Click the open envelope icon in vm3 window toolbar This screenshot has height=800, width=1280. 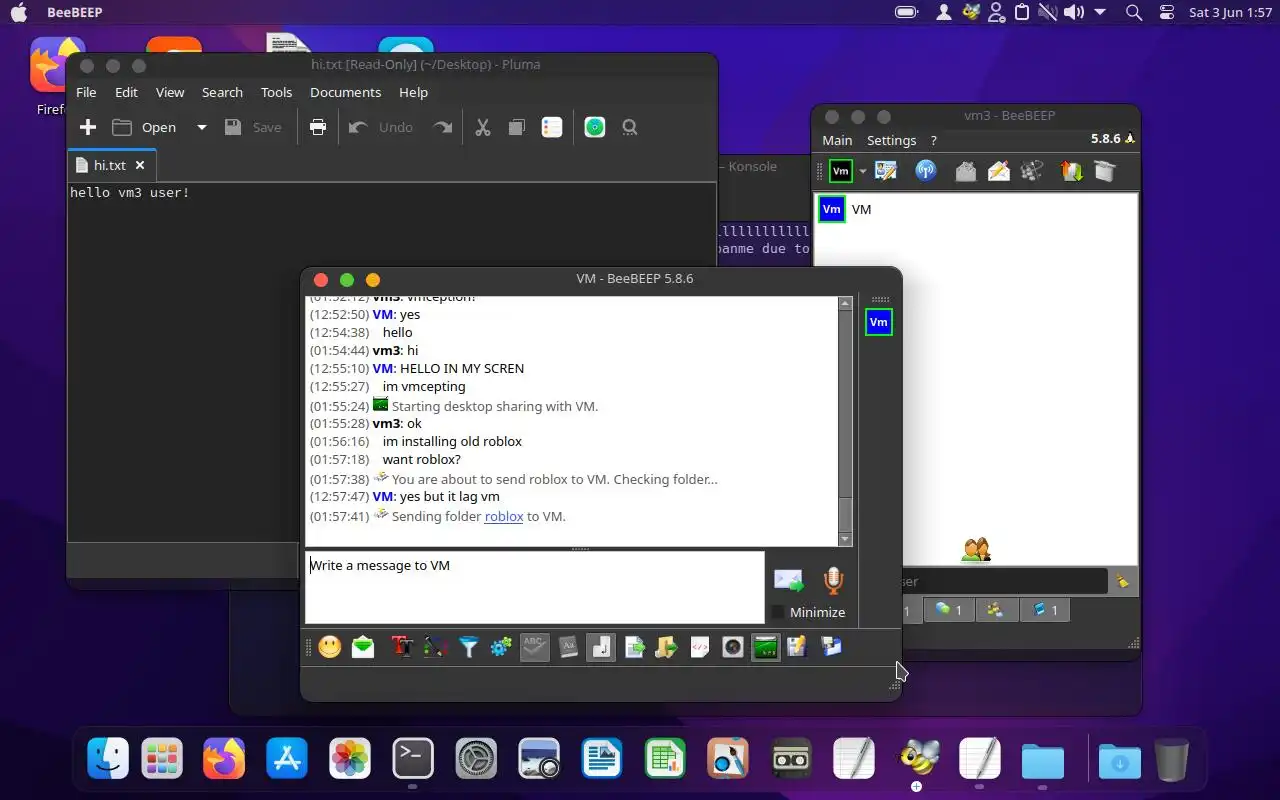pyautogui.click(x=965, y=171)
